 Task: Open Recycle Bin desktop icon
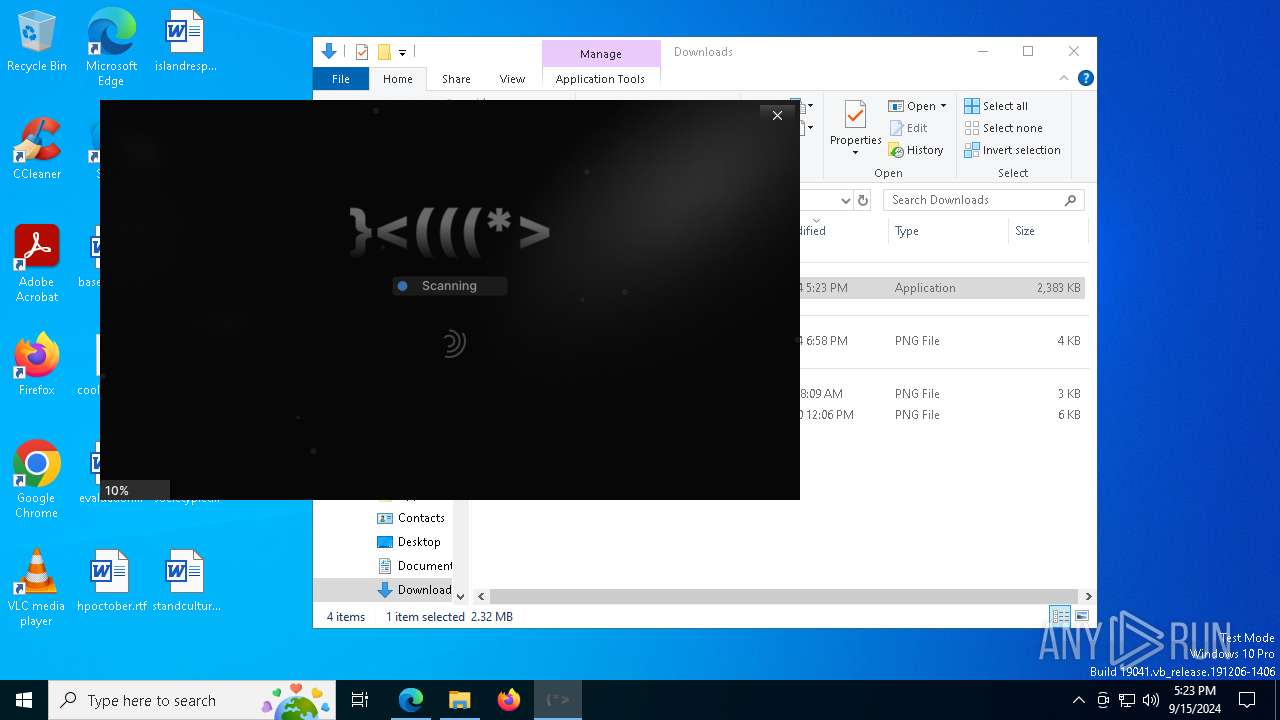(x=37, y=41)
